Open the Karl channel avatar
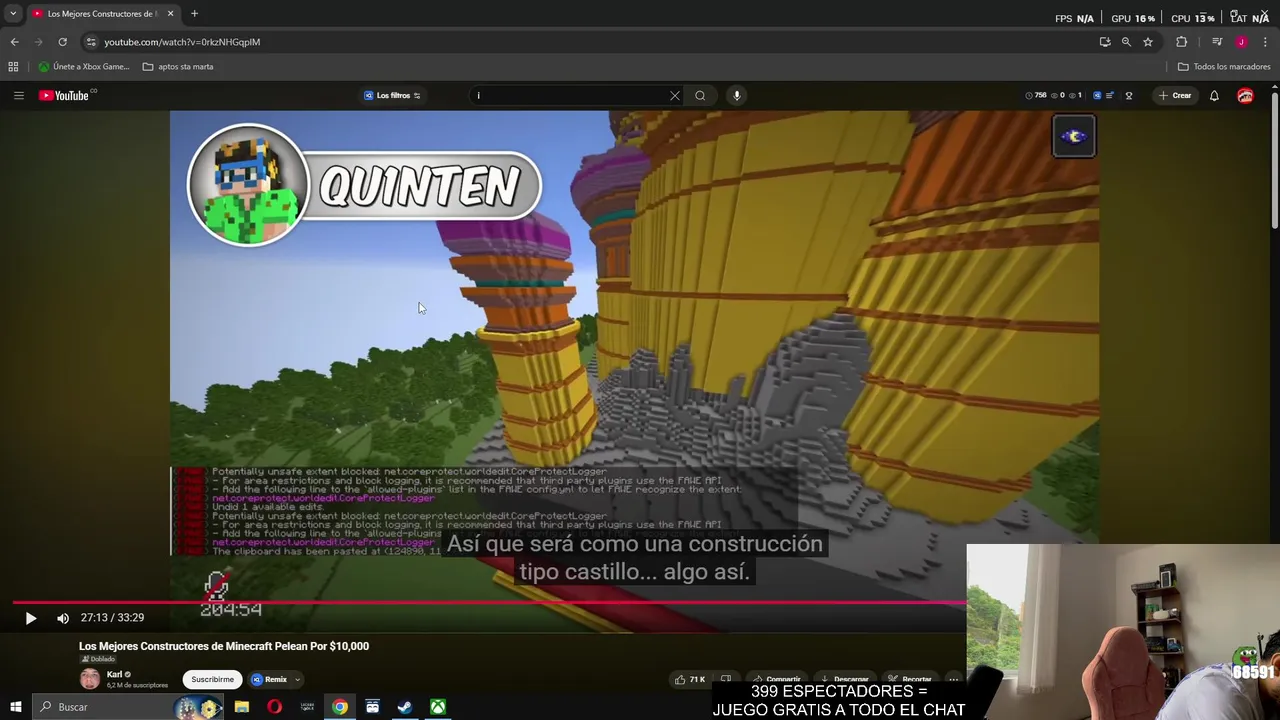 90,679
